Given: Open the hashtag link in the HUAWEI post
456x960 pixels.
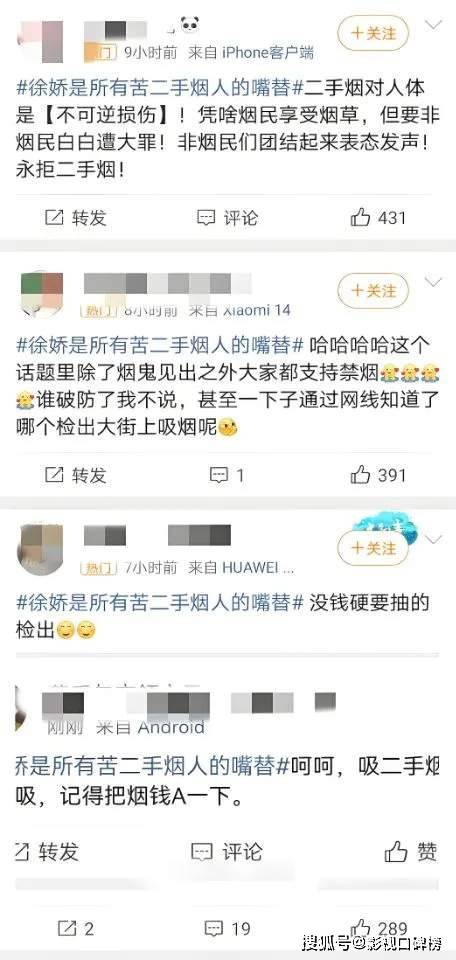Looking at the screenshot, I should pyautogui.click(x=160, y=602).
